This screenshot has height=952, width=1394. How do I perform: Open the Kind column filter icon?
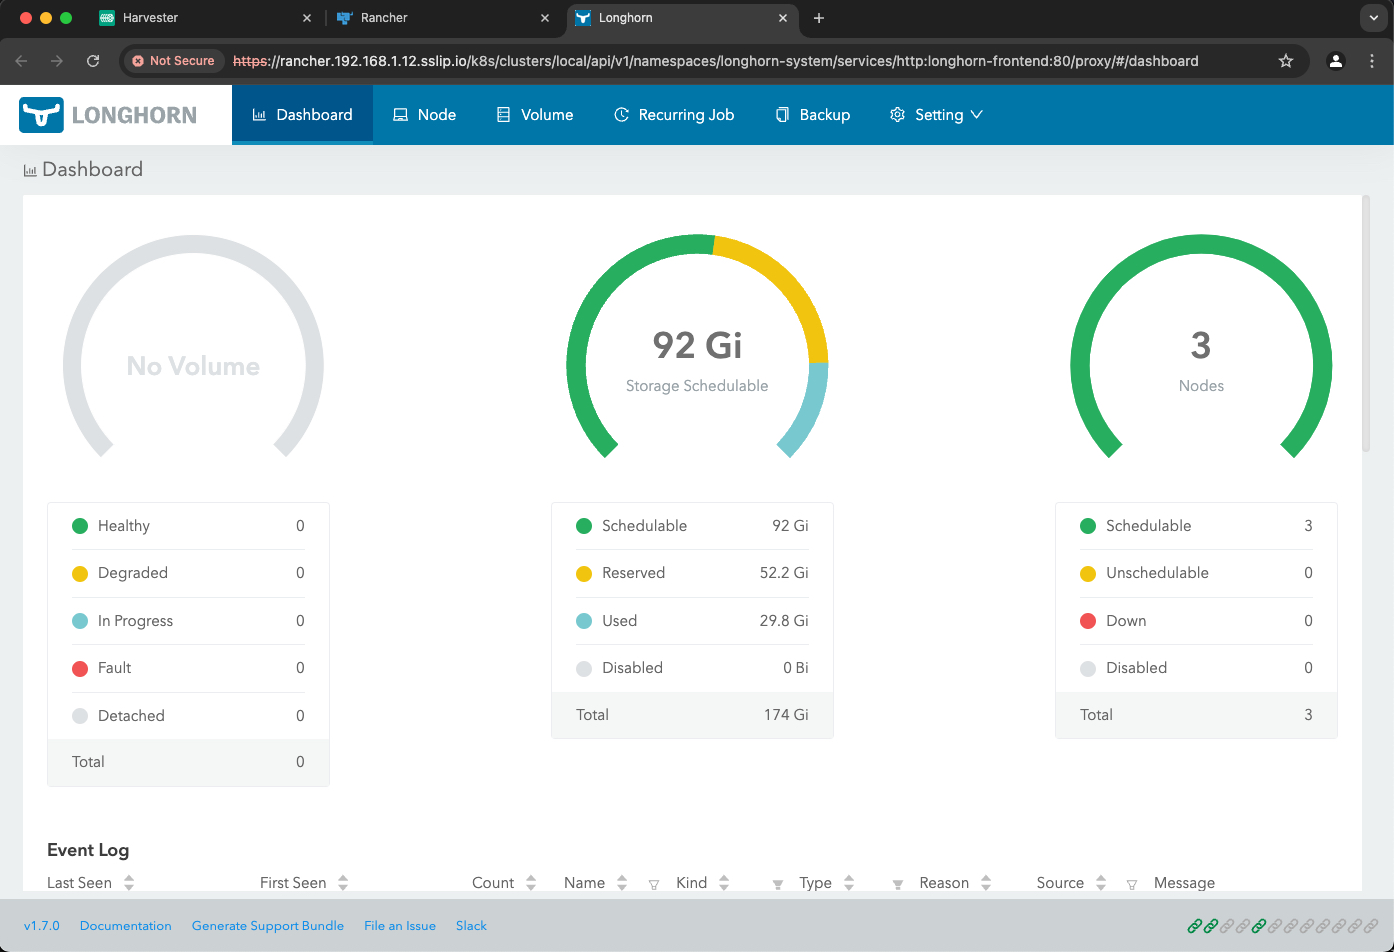[777, 884]
